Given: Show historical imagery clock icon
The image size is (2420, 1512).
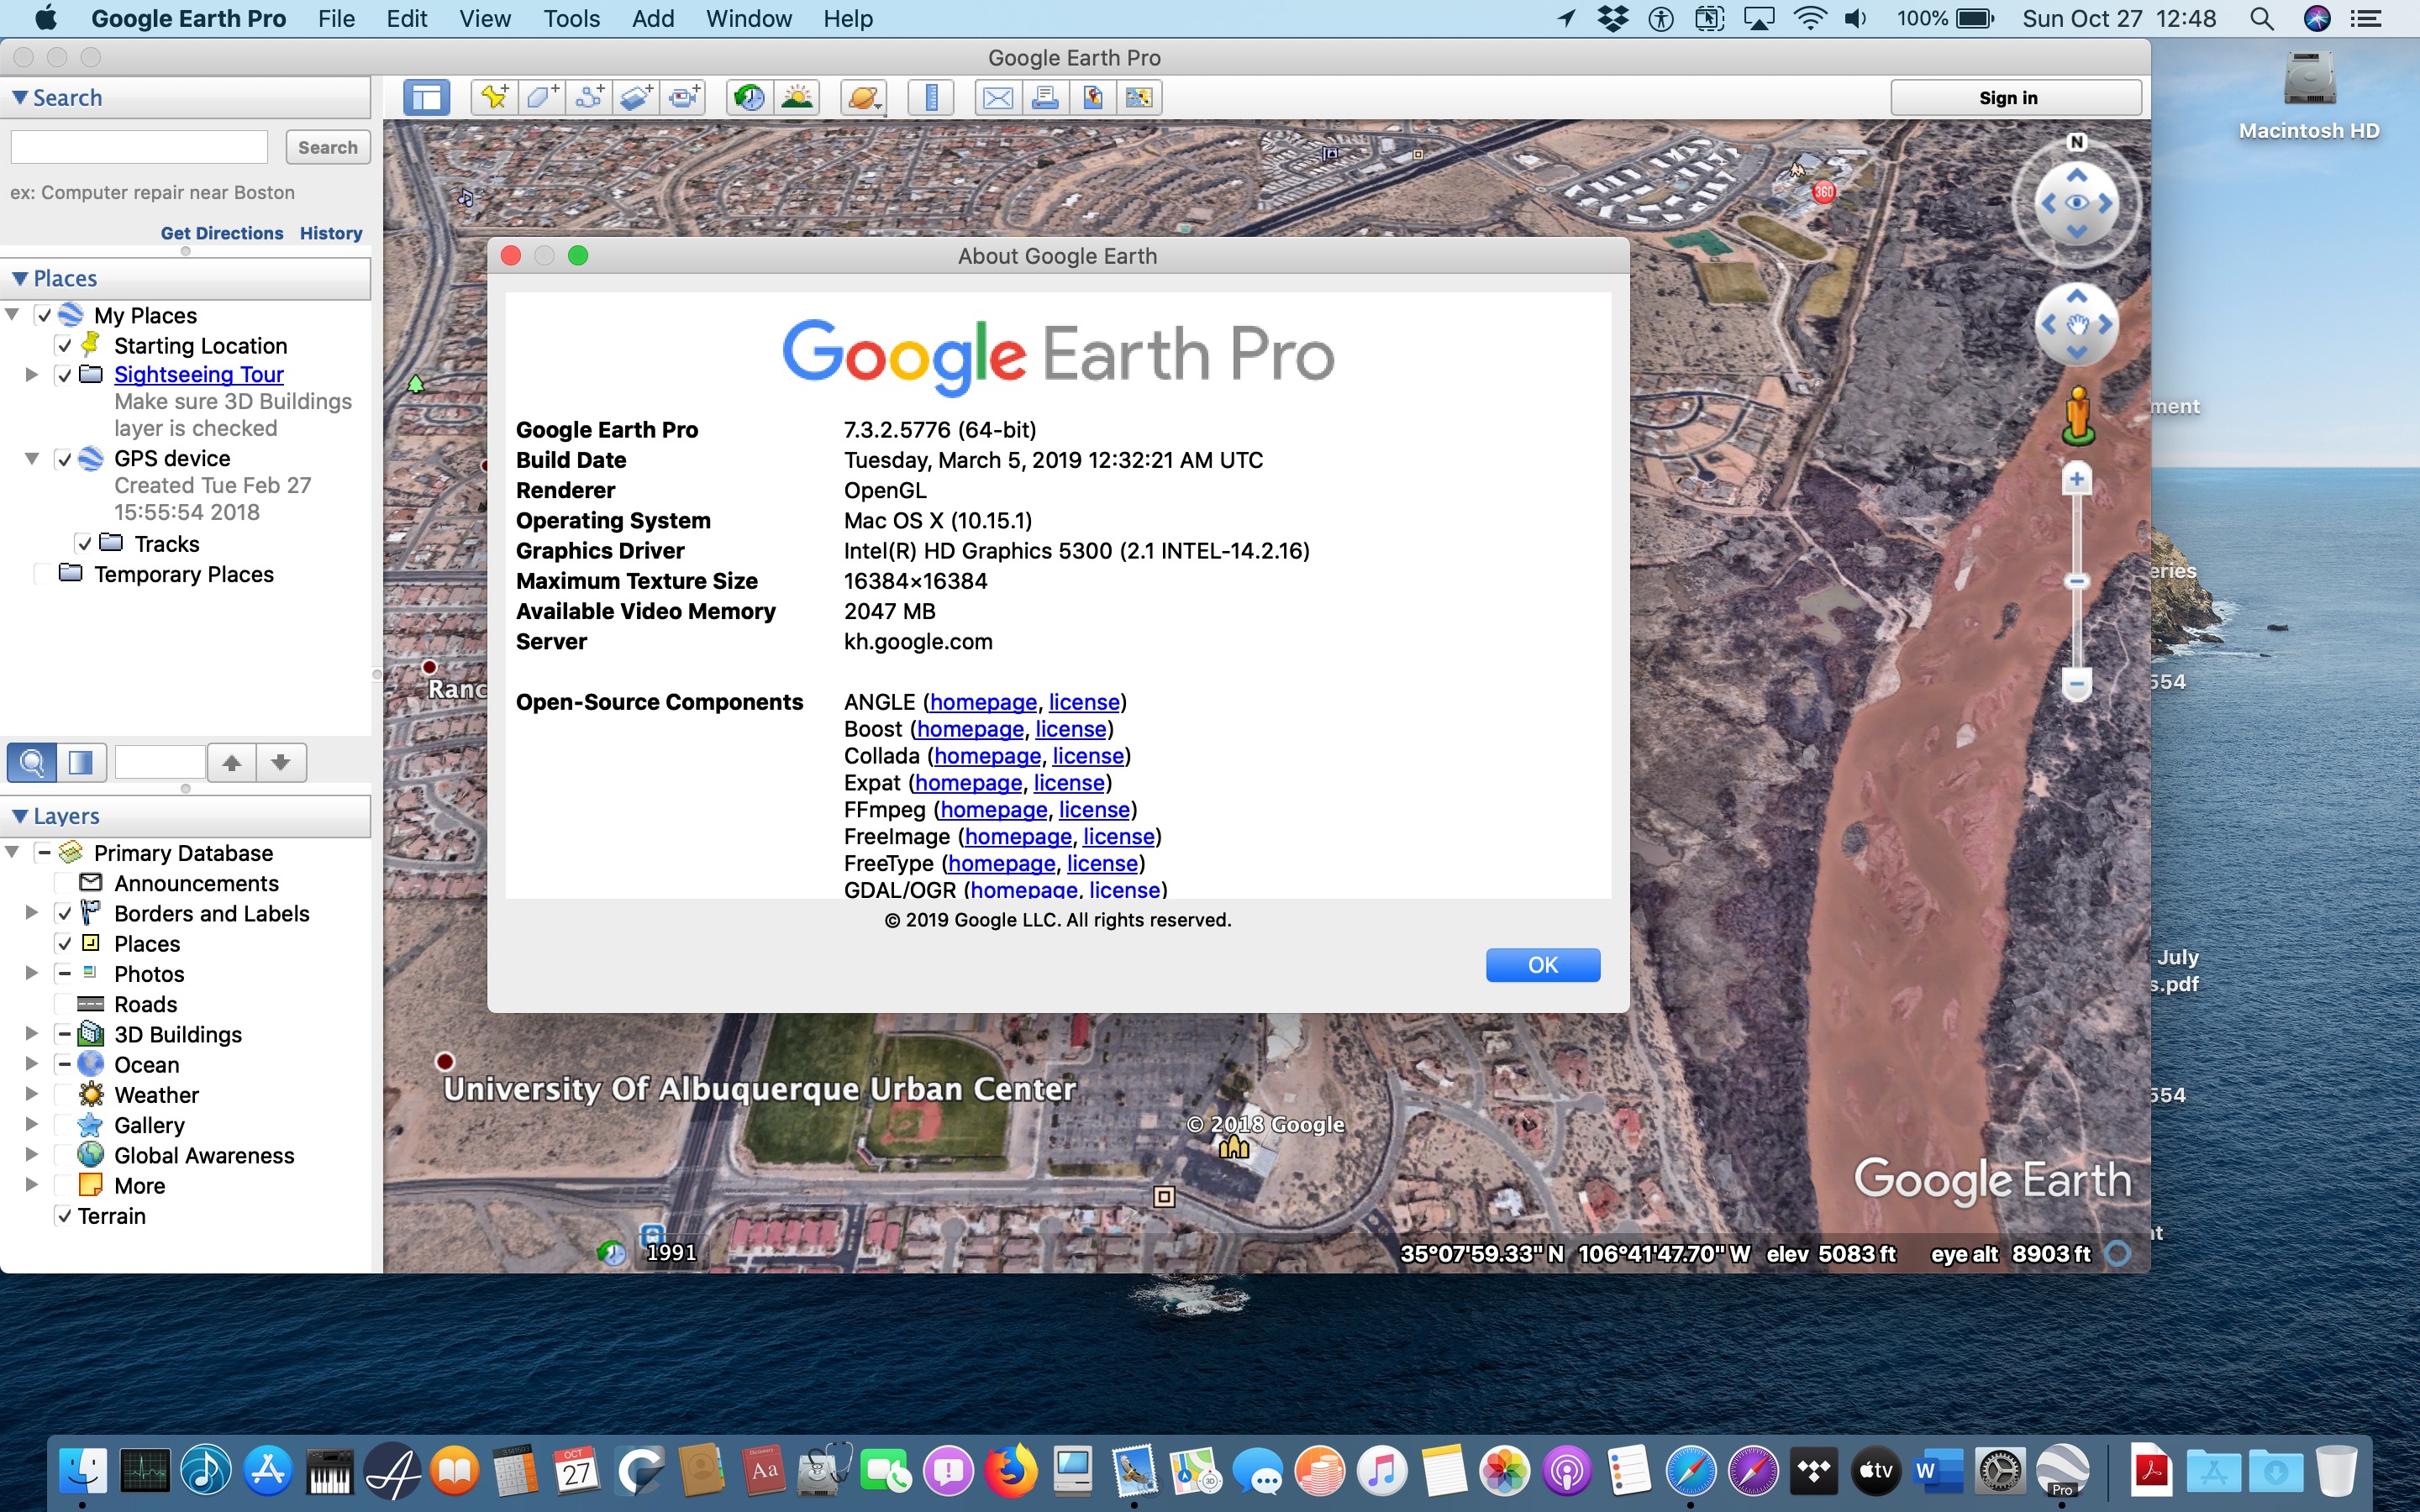Looking at the screenshot, I should [x=750, y=98].
